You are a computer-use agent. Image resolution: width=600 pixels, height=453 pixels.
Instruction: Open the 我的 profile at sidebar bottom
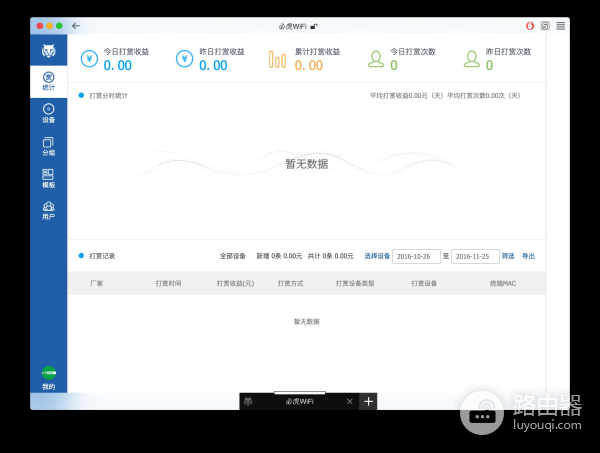pyautogui.click(x=49, y=378)
